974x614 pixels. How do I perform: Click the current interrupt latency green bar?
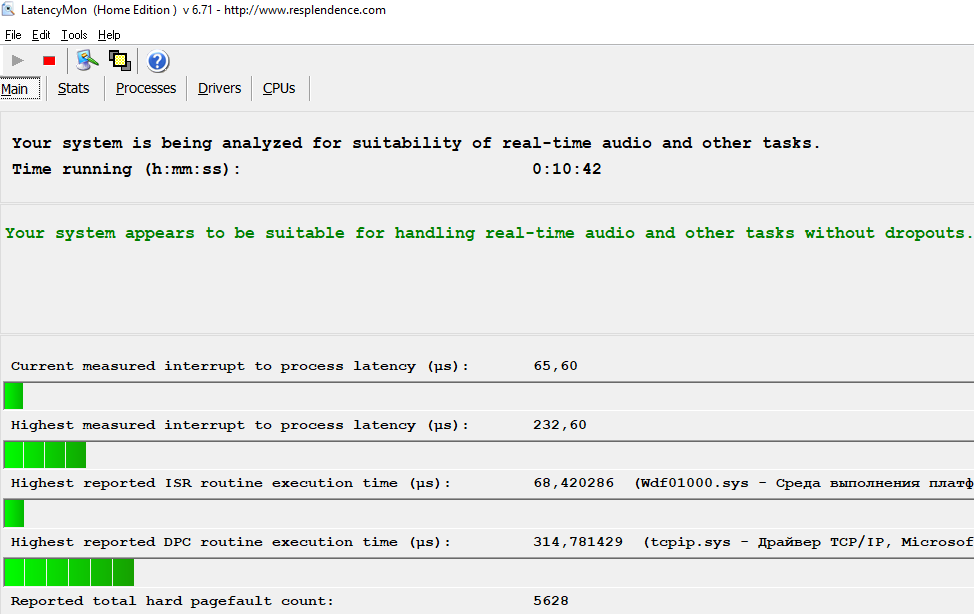point(14,396)
